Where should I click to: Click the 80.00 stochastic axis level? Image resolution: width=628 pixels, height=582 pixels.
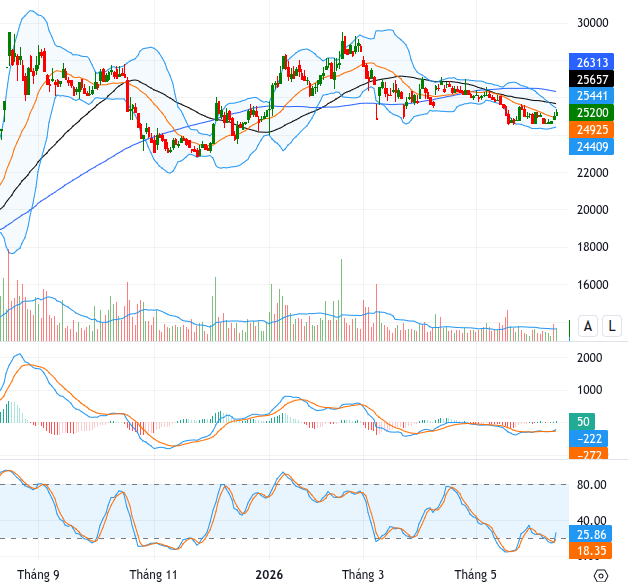point(592,485)
